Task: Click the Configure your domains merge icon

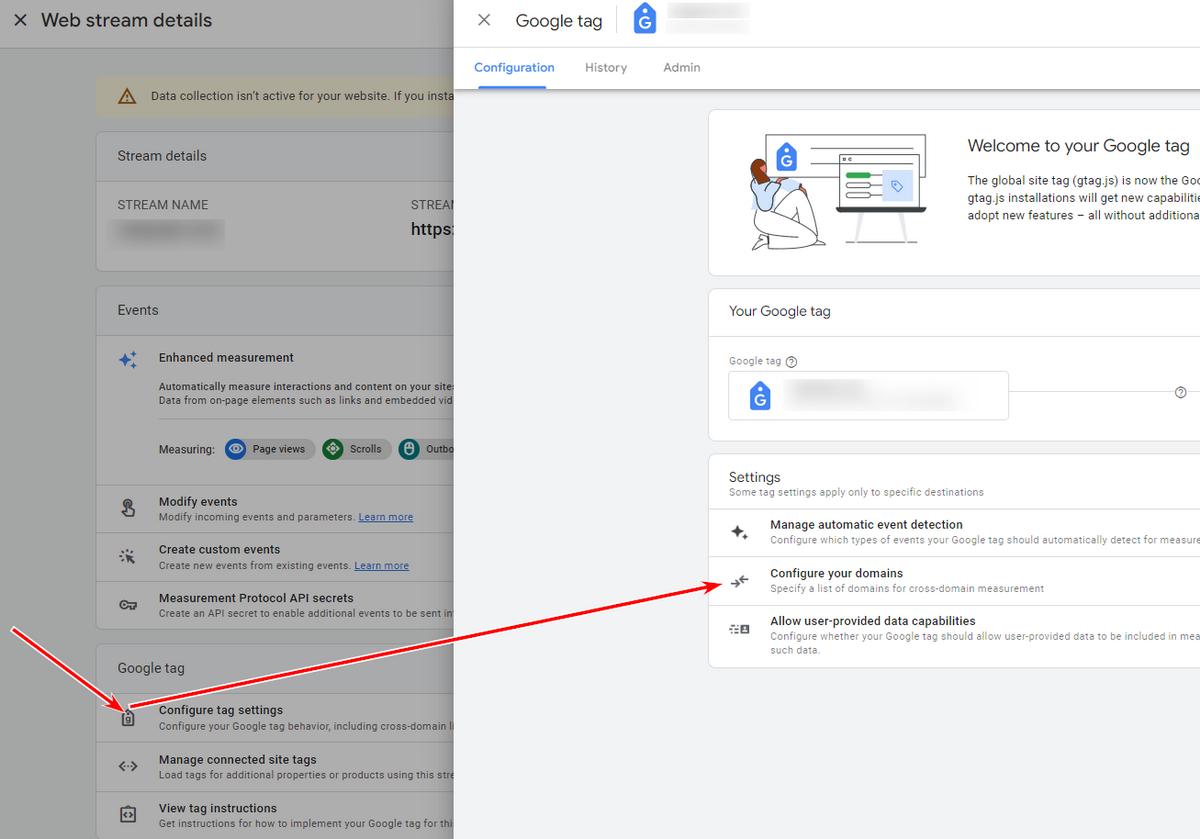Action: (739, 581)
